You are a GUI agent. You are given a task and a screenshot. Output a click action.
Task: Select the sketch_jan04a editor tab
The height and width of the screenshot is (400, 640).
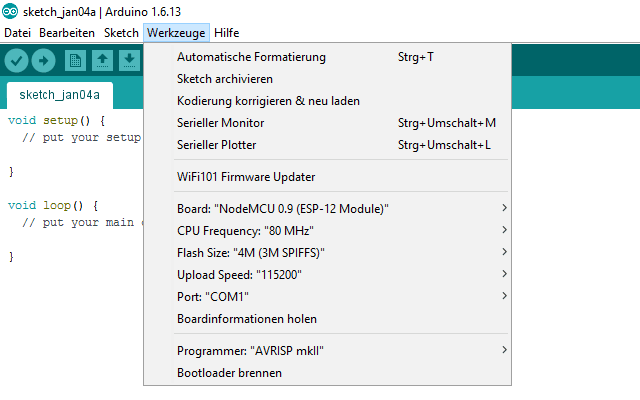coord(60,95)
